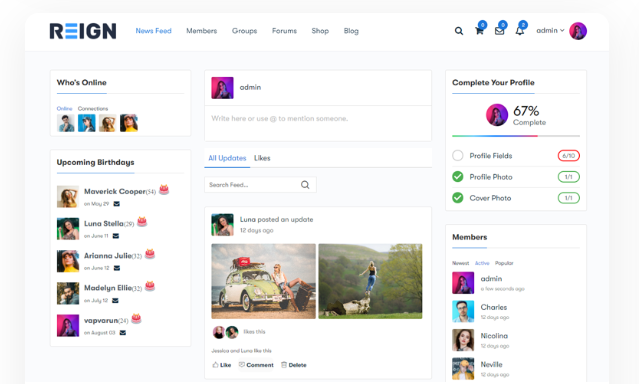Send message to Arianna Julie envelope icon
This screenshot has width=639, height=384.
tap(117, 268)
